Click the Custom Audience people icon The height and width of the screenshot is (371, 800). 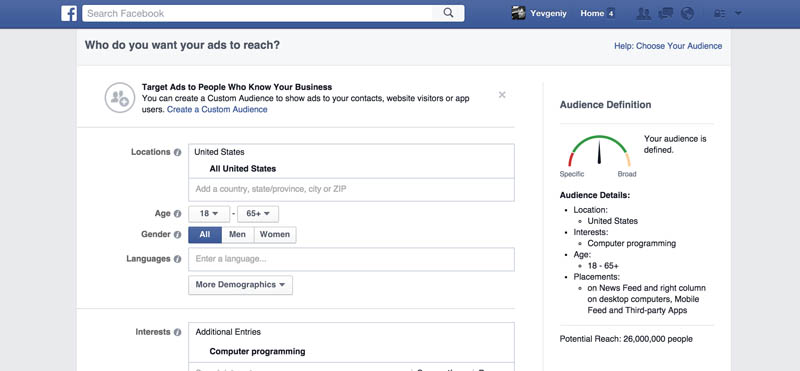pos(120,97)
